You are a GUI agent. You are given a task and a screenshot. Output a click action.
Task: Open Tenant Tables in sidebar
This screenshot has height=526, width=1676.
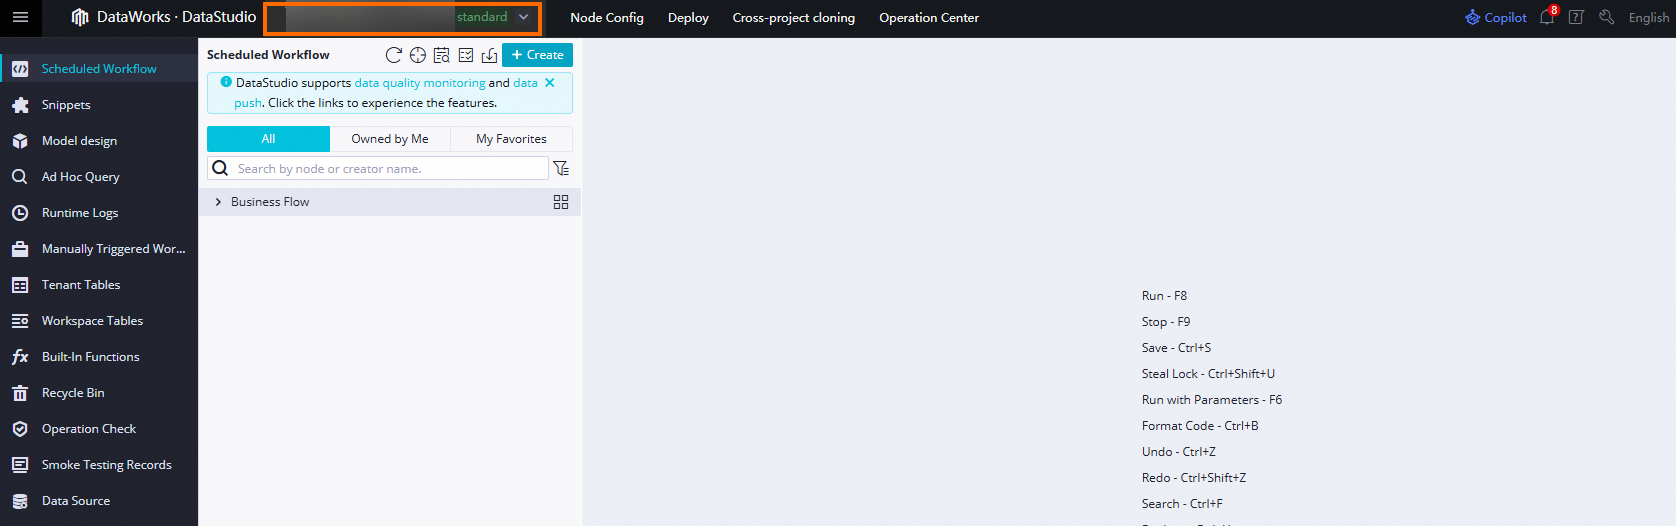point(99,285)
